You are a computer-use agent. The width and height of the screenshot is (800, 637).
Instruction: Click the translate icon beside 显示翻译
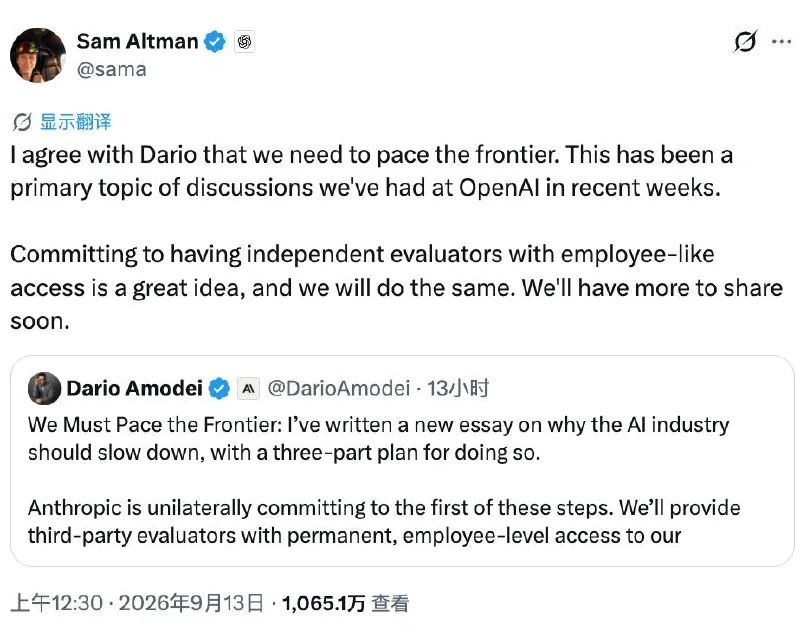pyautogui.click(x=22, y=122)
